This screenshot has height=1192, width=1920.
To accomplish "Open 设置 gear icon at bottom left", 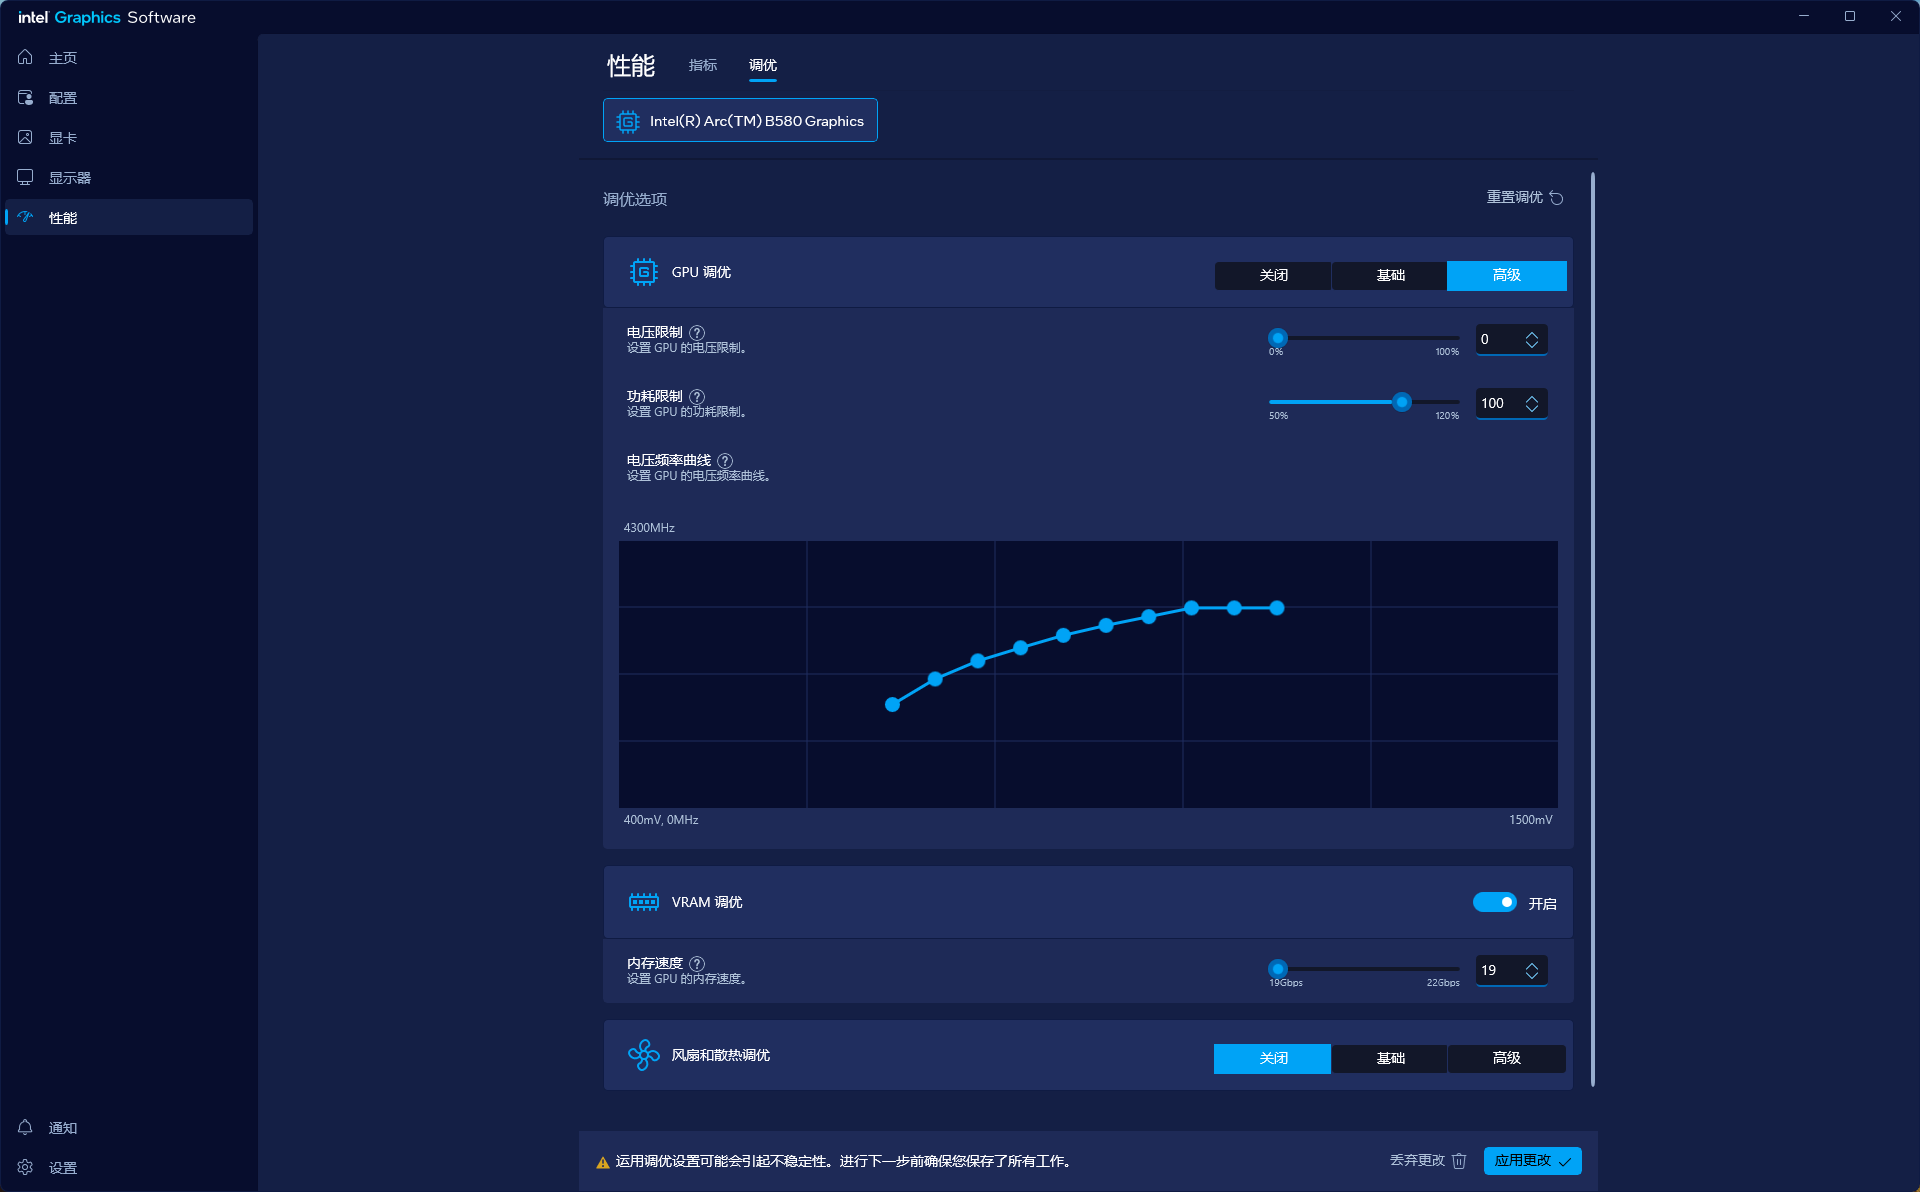I will pos(26,1167).
